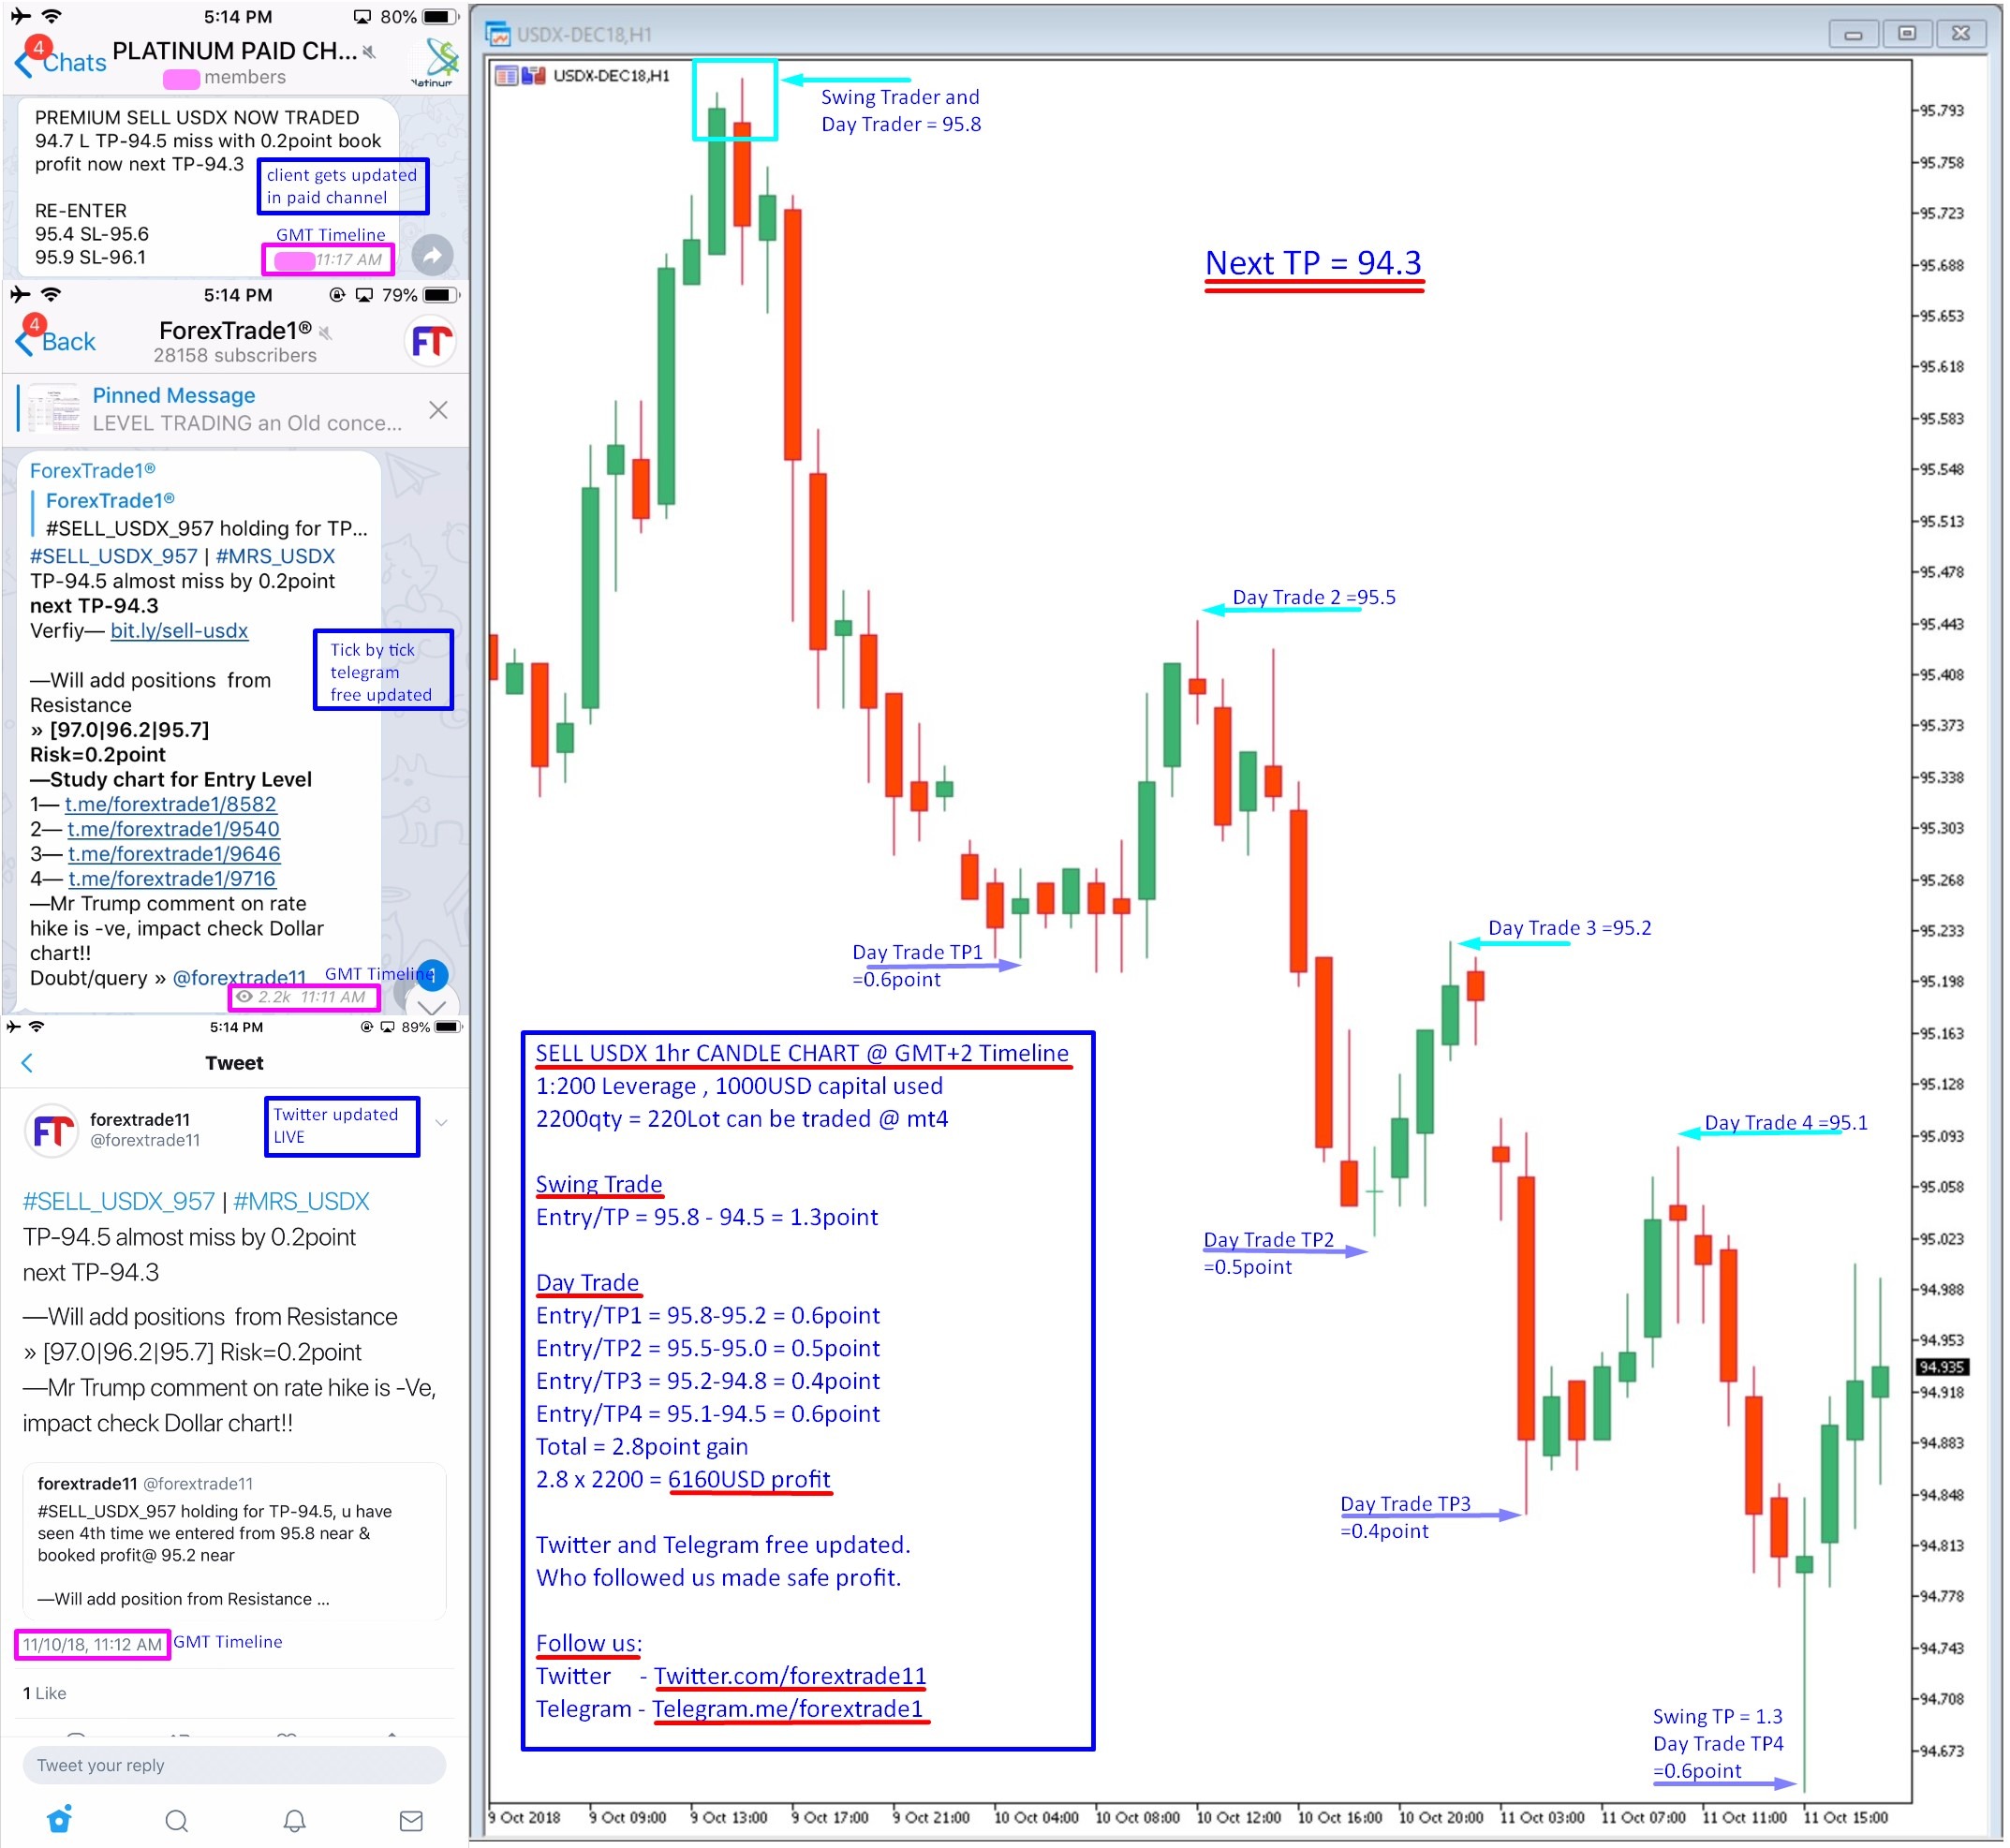Click the Telegram.me/forextrade1 link on chart
This screenshot has width=2010, height=1848.
tap(788, 1708)
